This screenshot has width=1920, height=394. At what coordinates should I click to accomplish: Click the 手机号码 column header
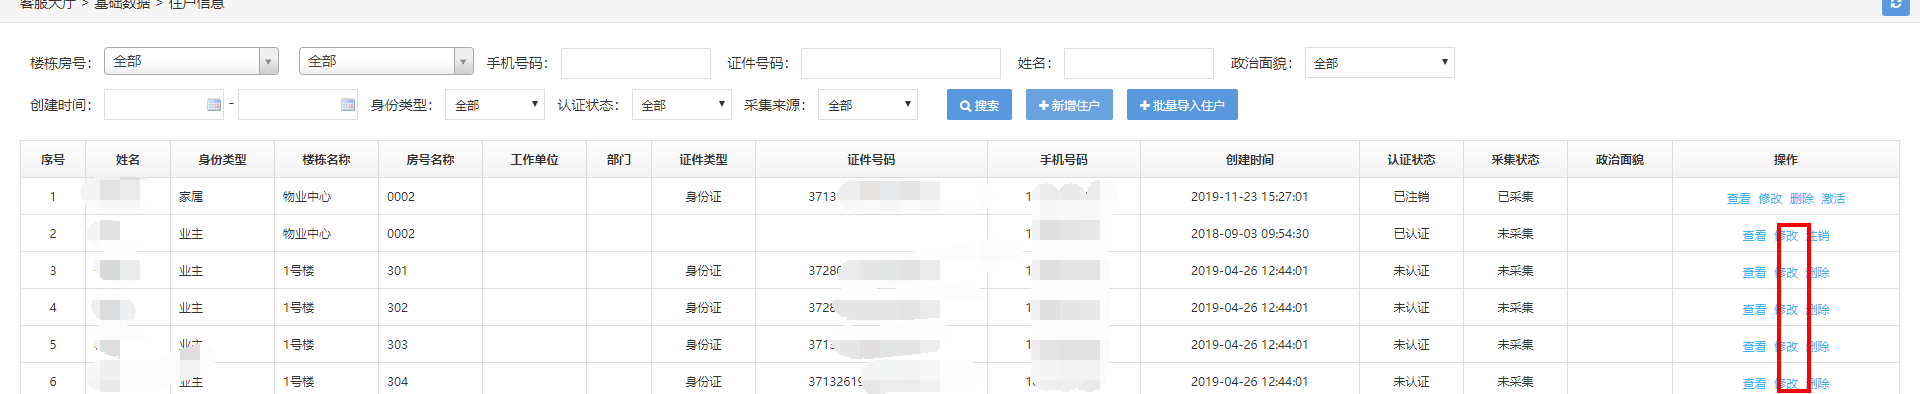pos(1064,160)
